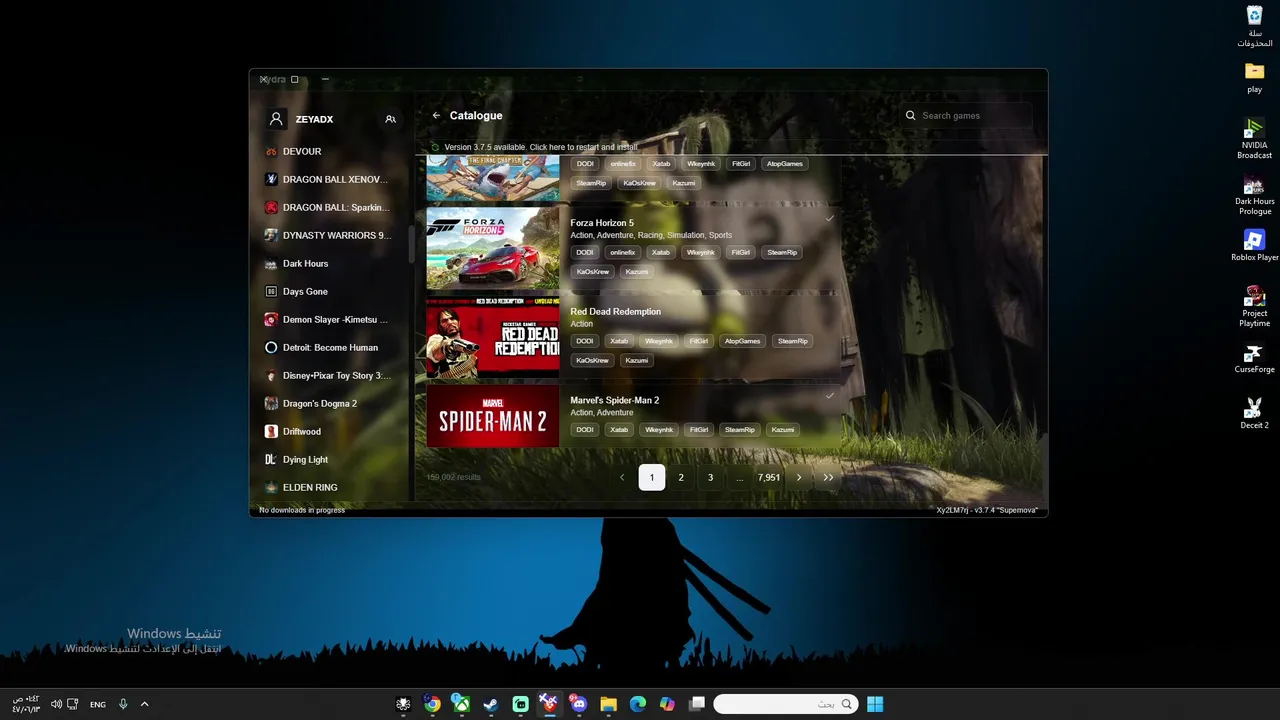Click the update sync icon in banner
The width and height of the screenshot is (1280, 720).
435,147
